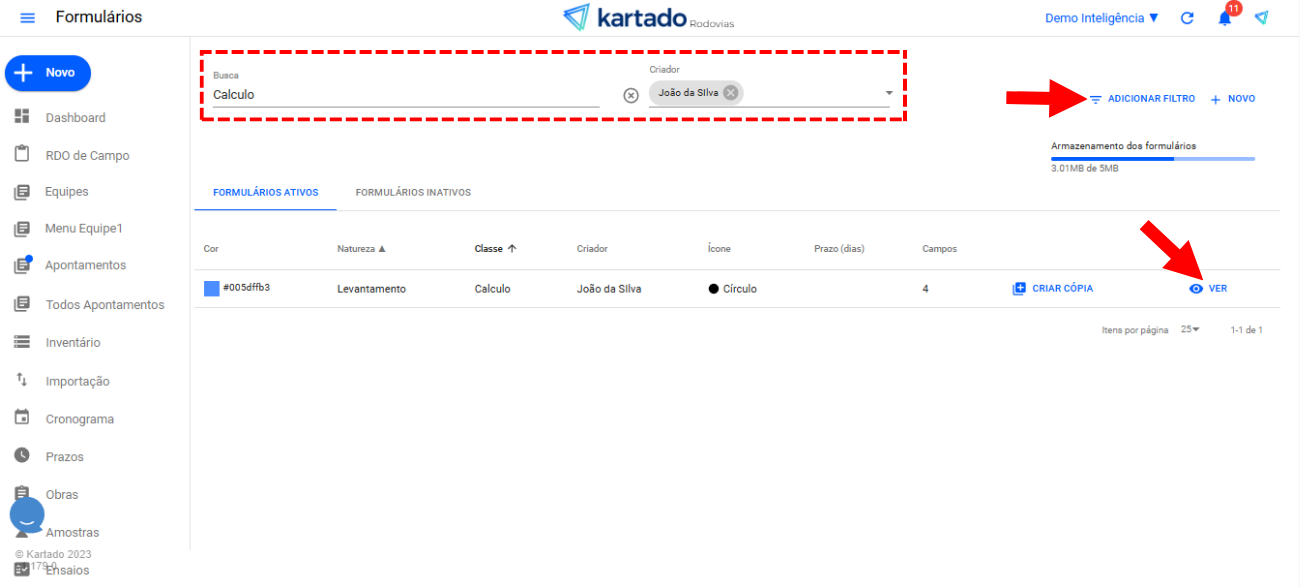Open the chat support bubble
1301x587 pixels.
pyautogui.click(x=27, y=515)
